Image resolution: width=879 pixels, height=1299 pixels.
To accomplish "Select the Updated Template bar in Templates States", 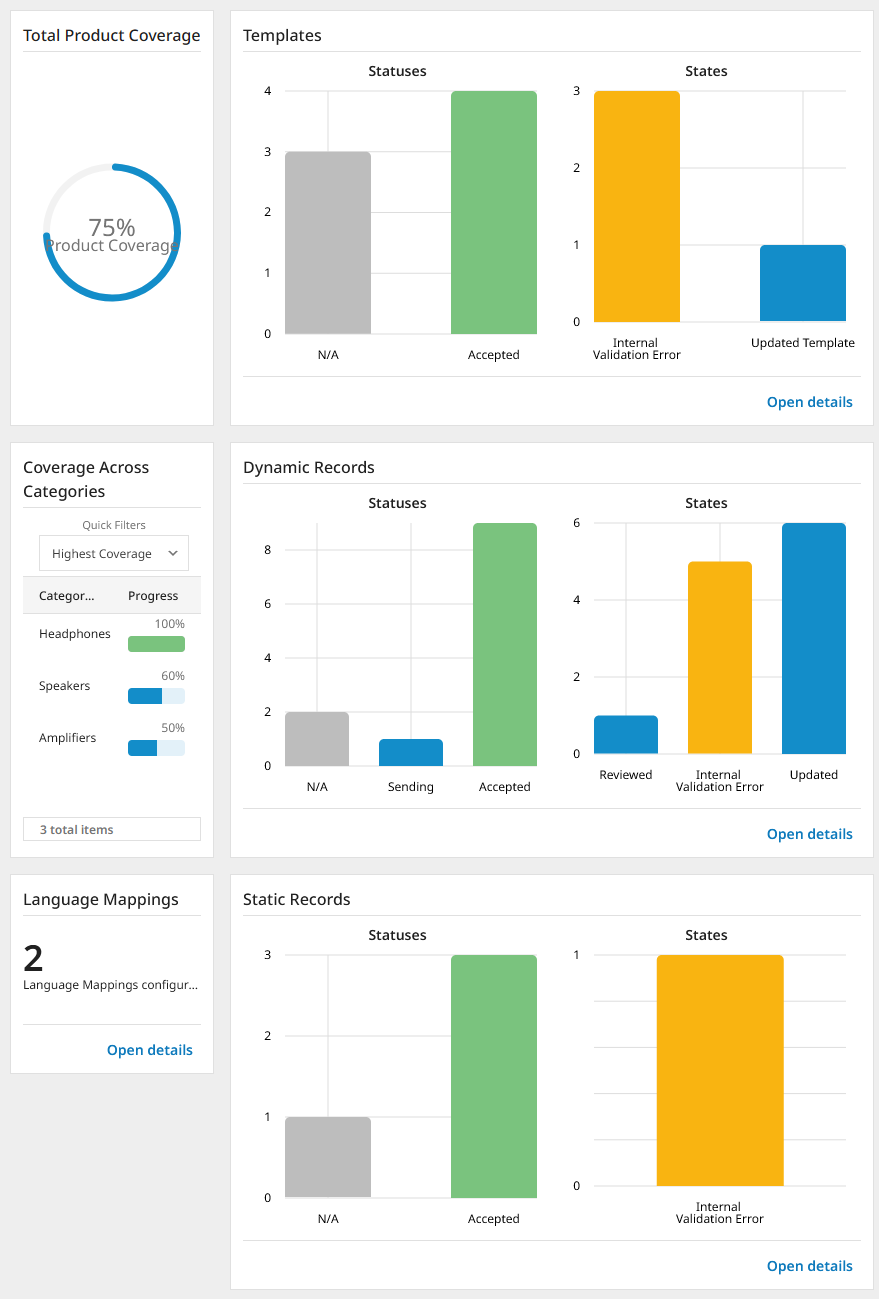I will [x=802, y=283].
